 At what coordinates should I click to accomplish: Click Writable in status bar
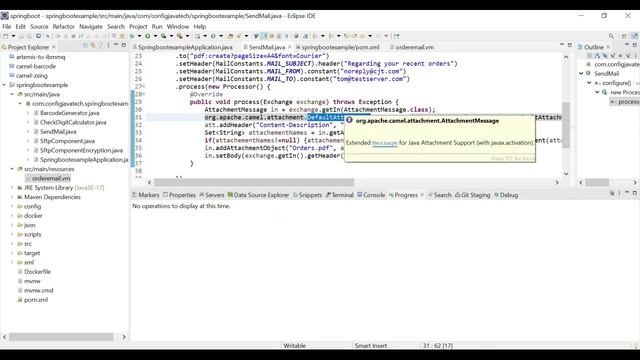coord(294,346)
